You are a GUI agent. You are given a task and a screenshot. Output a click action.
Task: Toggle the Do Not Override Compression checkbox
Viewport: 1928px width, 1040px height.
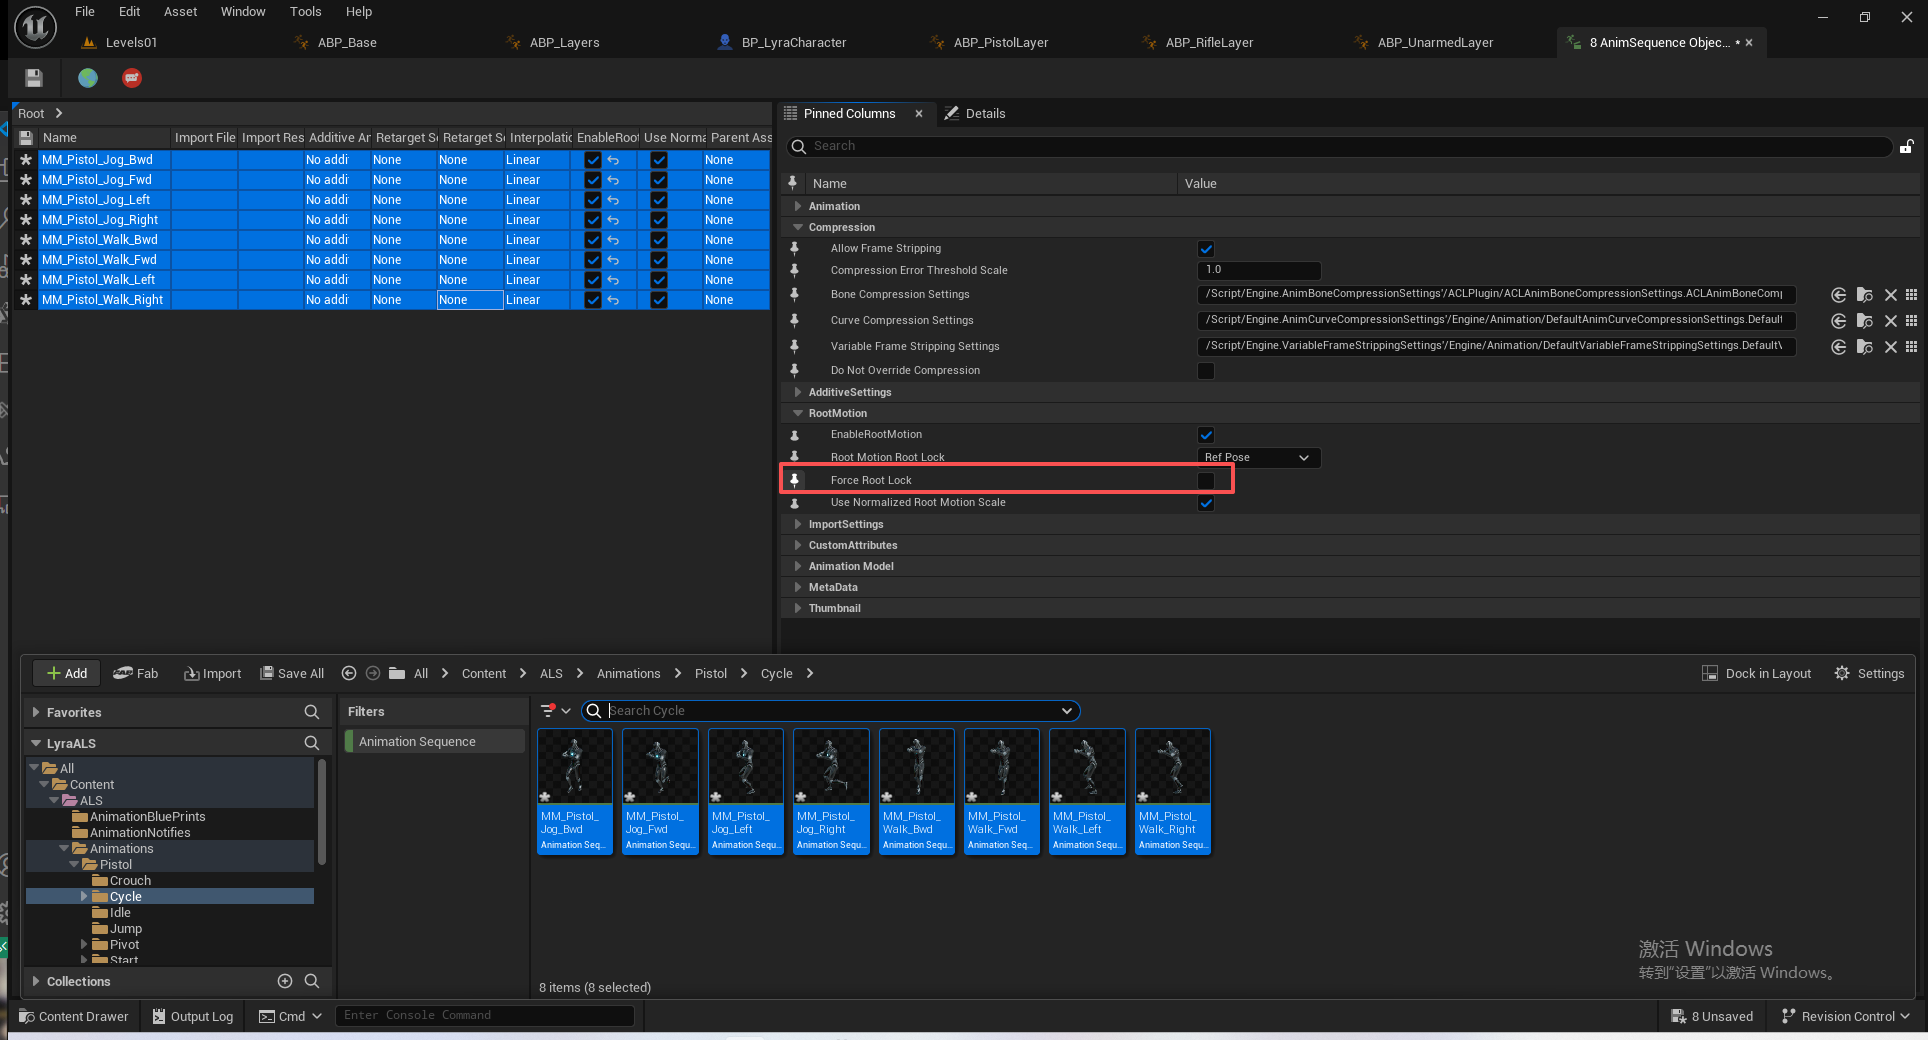[1206, 371]
